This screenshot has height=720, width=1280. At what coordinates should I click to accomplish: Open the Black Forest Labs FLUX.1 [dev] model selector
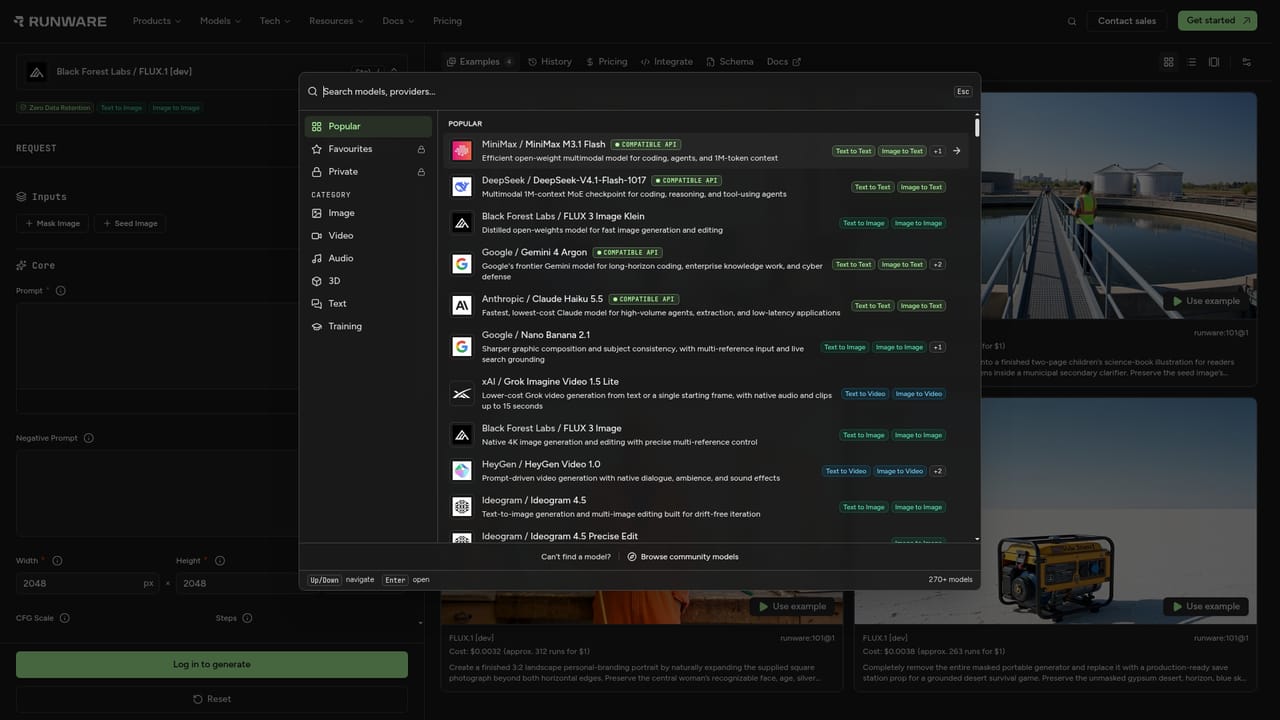tap(211, 72)
